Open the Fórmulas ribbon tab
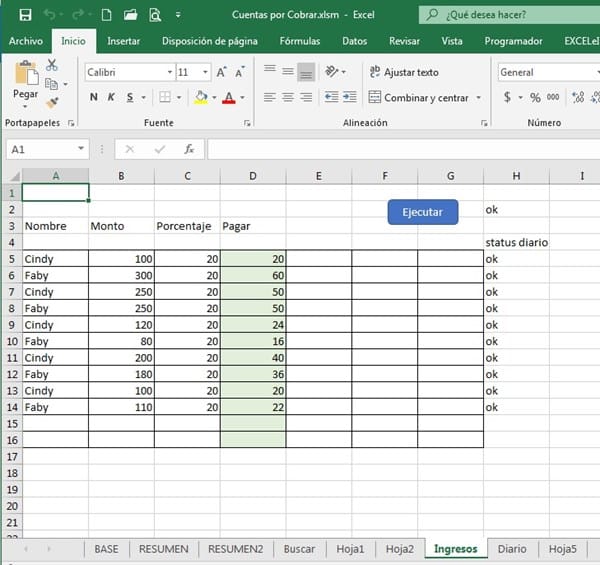This screenshot has height=565, width=600. 300,41
